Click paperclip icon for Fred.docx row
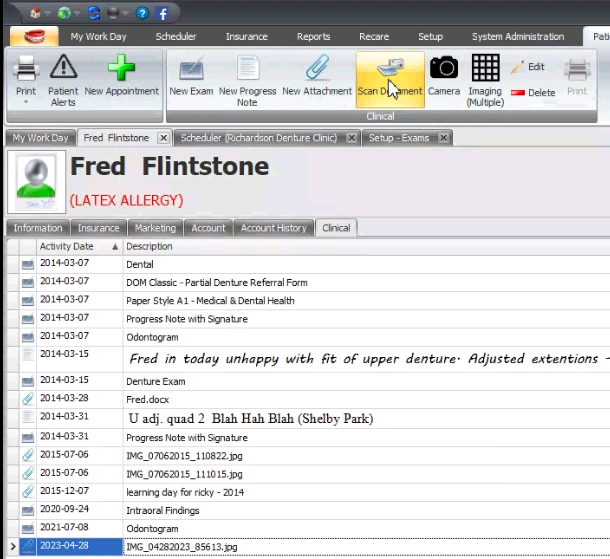Image resolution: width=610 pixels, height=559 pixels. pos(28,399)
